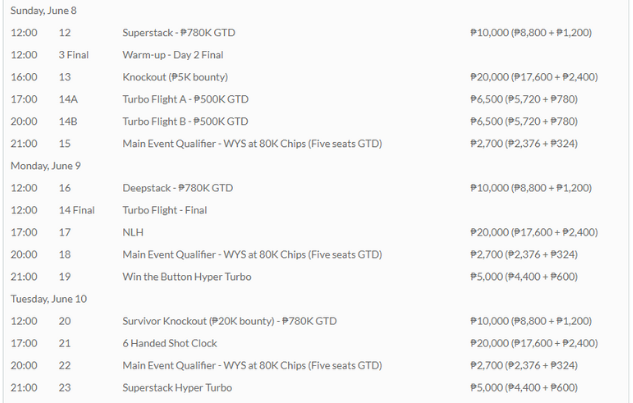633x403 pixels.
Task: Select the Turbo Flight - Final entry
Action: click(166, 210)
